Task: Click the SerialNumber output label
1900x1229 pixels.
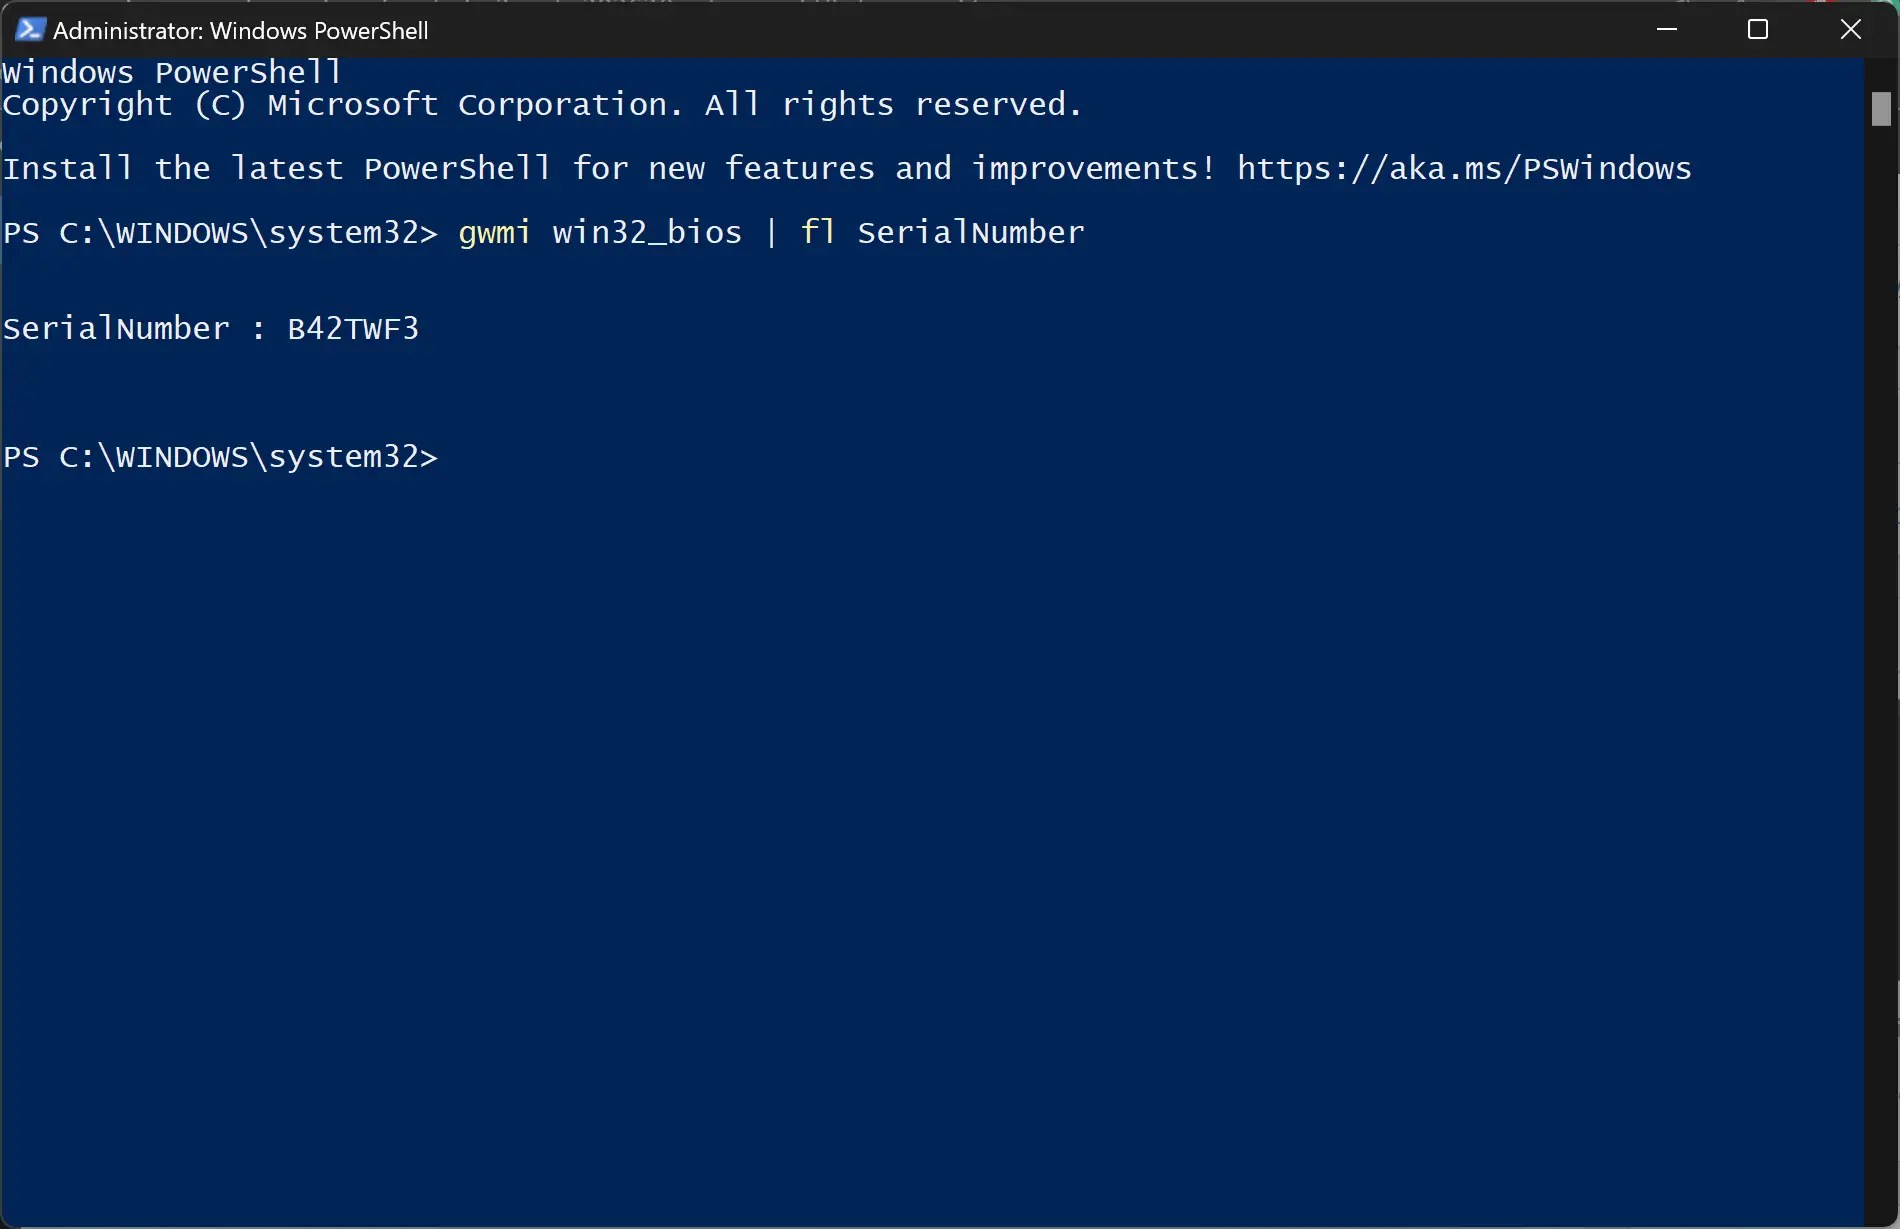Action: tap(113, 328)
